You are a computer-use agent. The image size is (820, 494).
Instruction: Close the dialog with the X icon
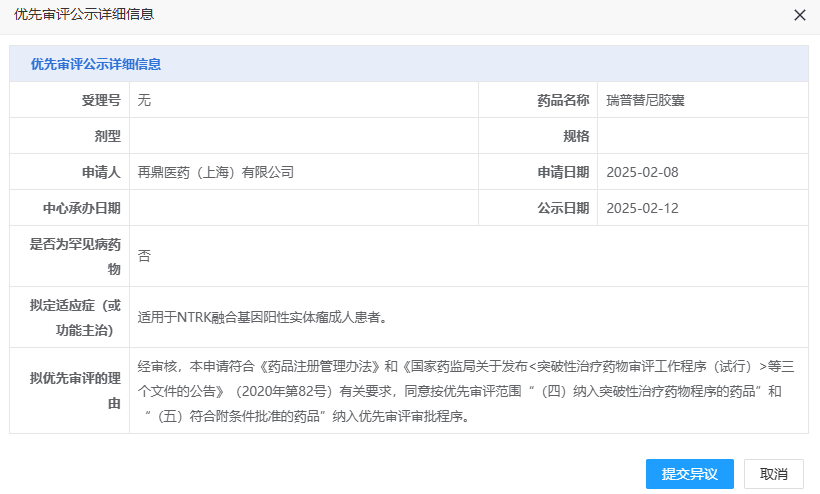[799, 15]
